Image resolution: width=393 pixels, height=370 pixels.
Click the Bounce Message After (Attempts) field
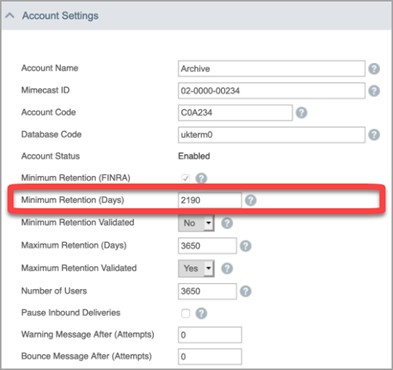(x=210, y=357)
